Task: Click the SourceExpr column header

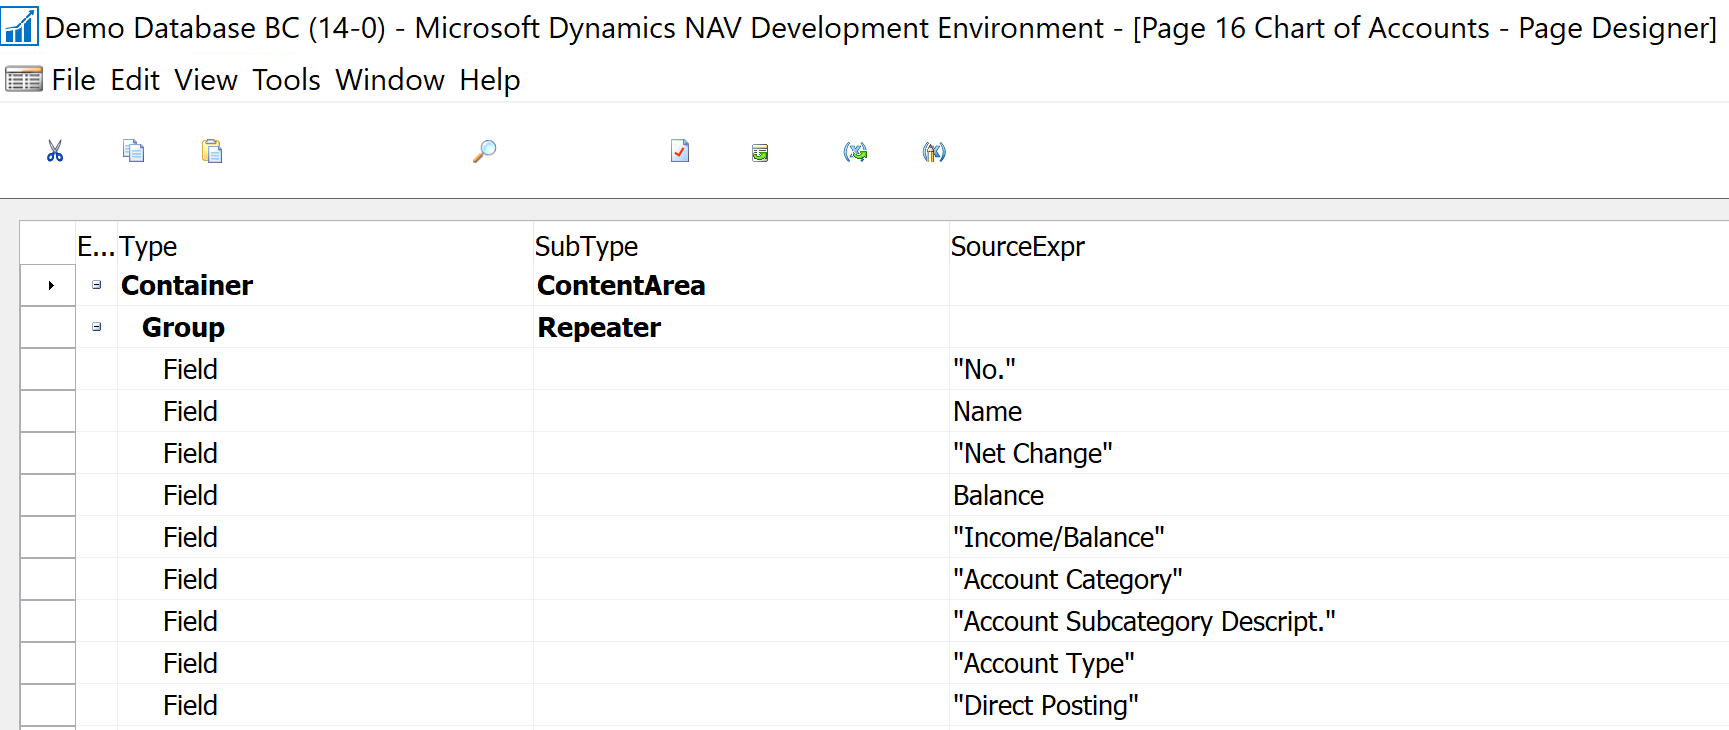Action: [1339, 246]
